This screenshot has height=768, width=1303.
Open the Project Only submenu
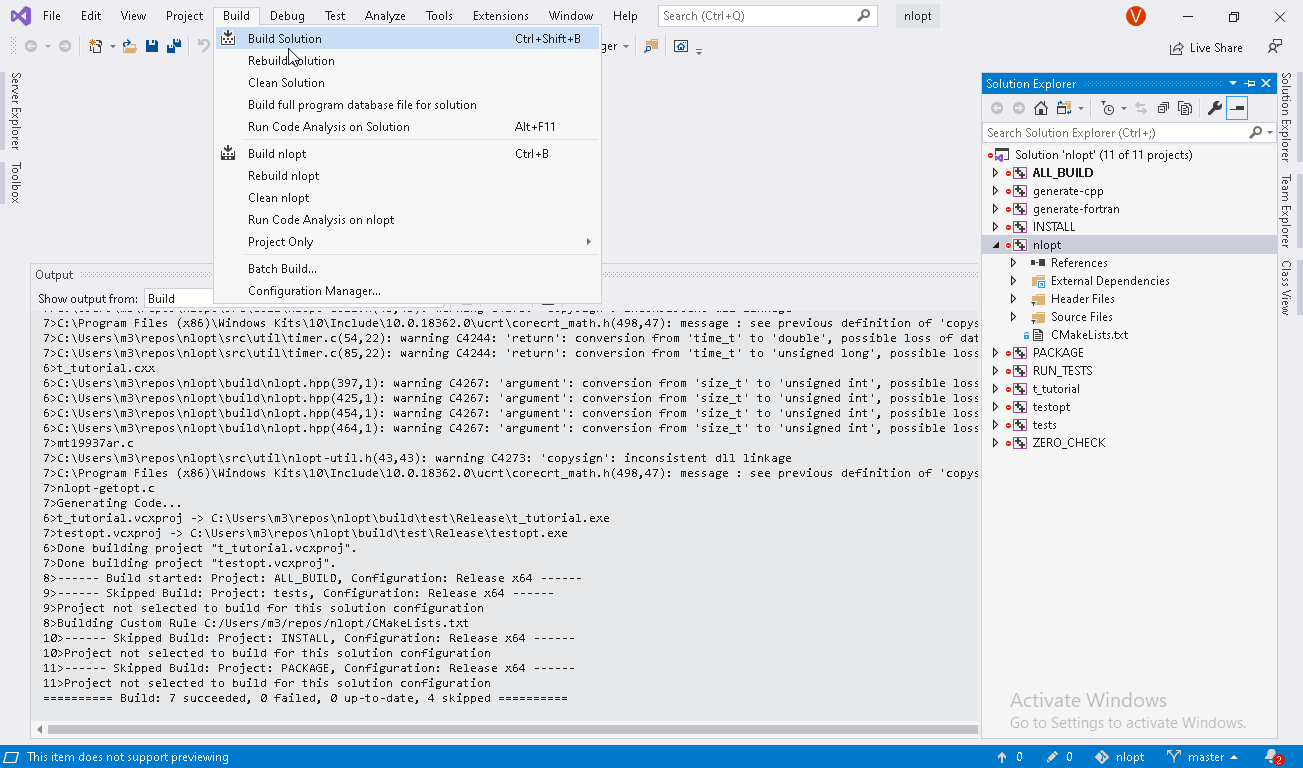coord(406,242)
